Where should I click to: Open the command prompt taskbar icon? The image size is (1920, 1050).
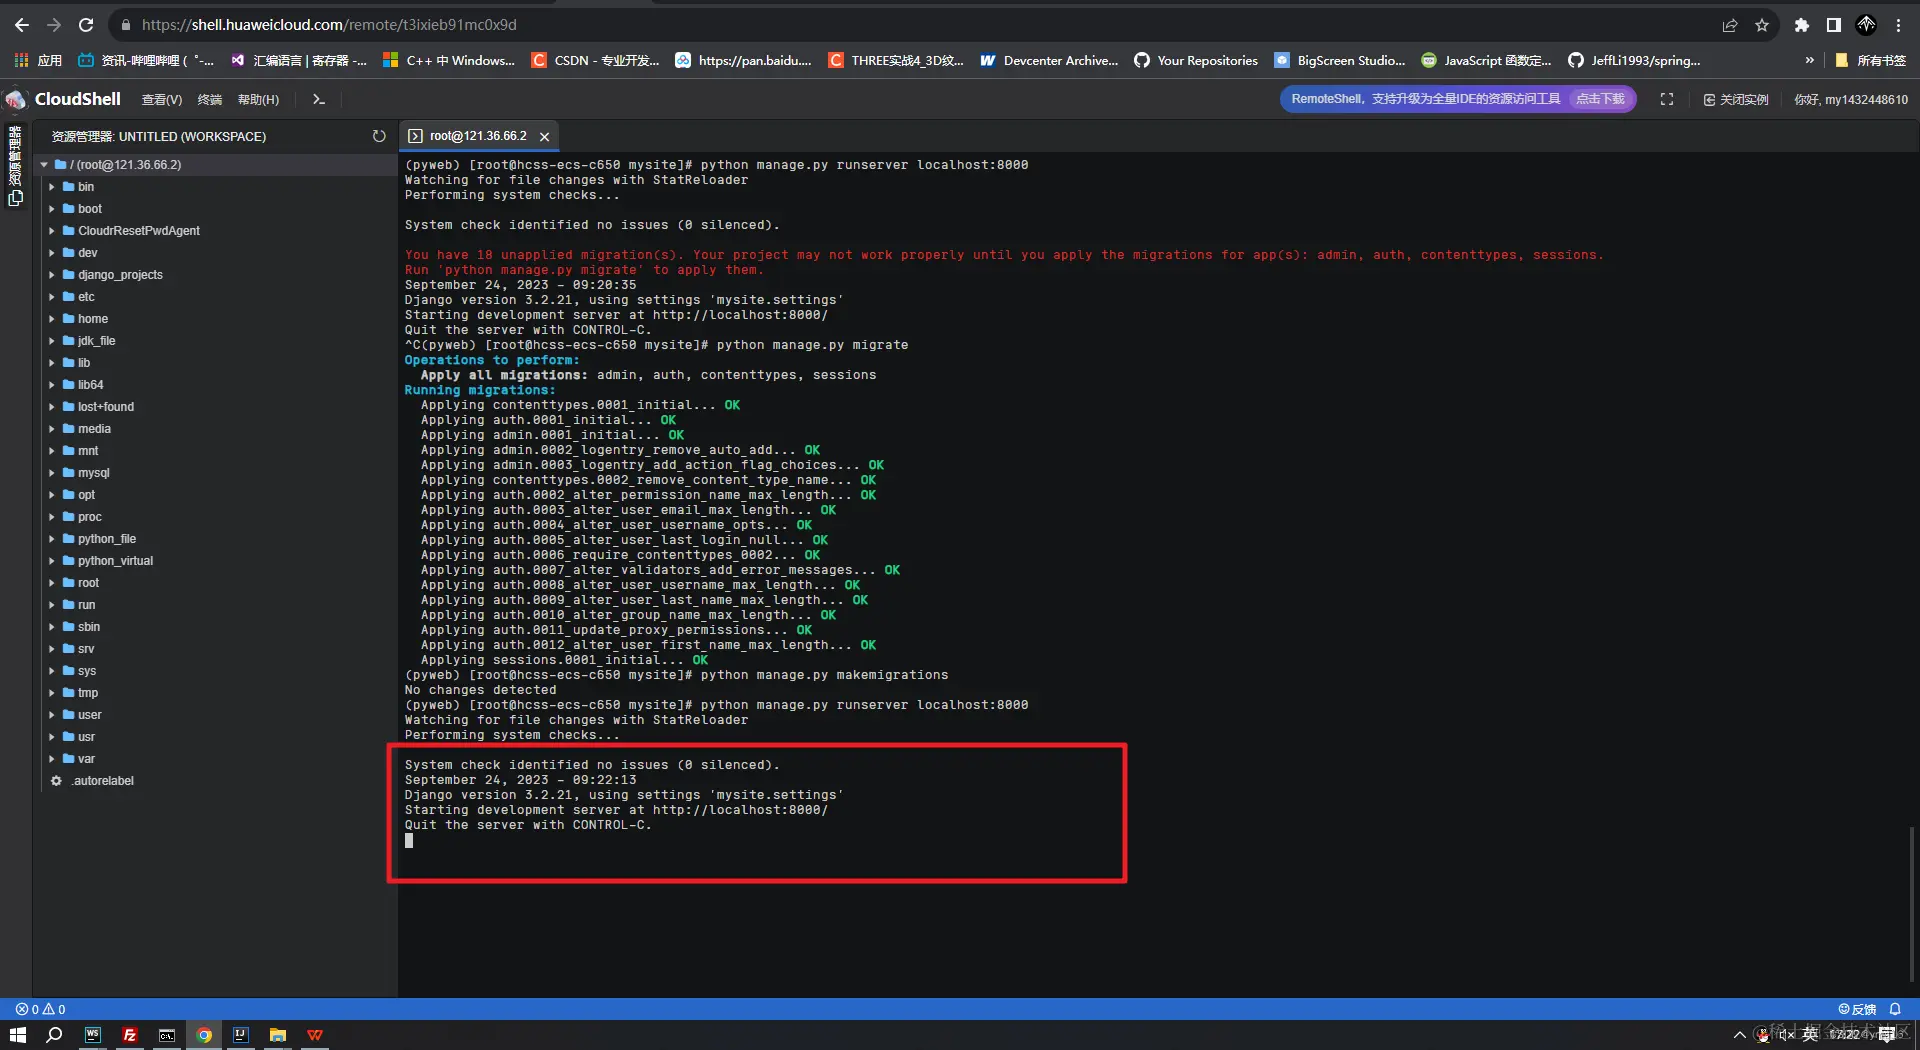pos(167,1035)
